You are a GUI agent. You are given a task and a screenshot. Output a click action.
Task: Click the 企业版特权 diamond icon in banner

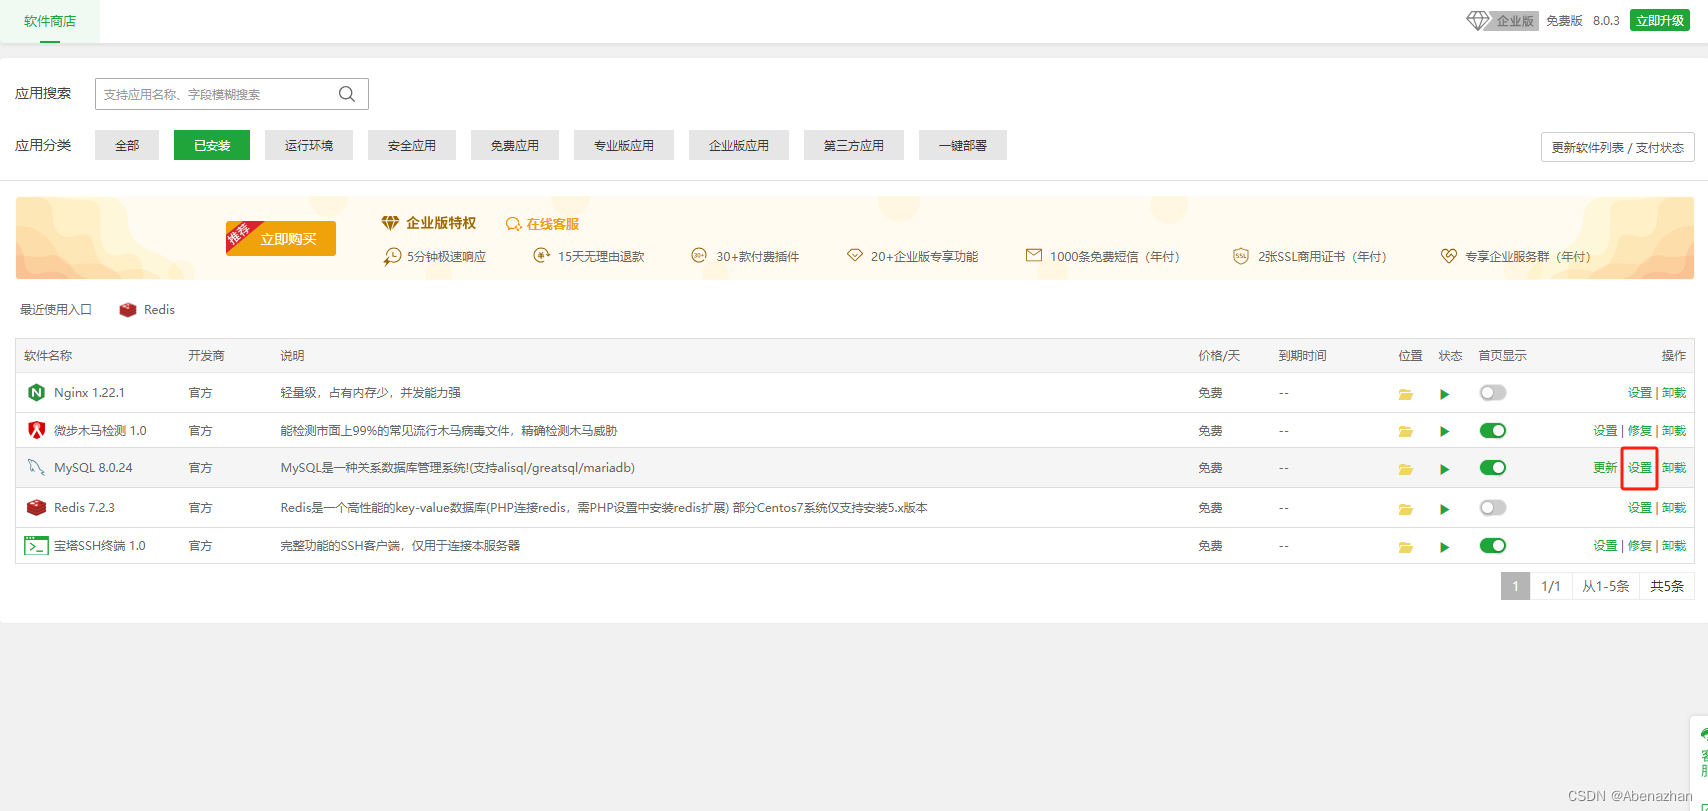[390, 223]
